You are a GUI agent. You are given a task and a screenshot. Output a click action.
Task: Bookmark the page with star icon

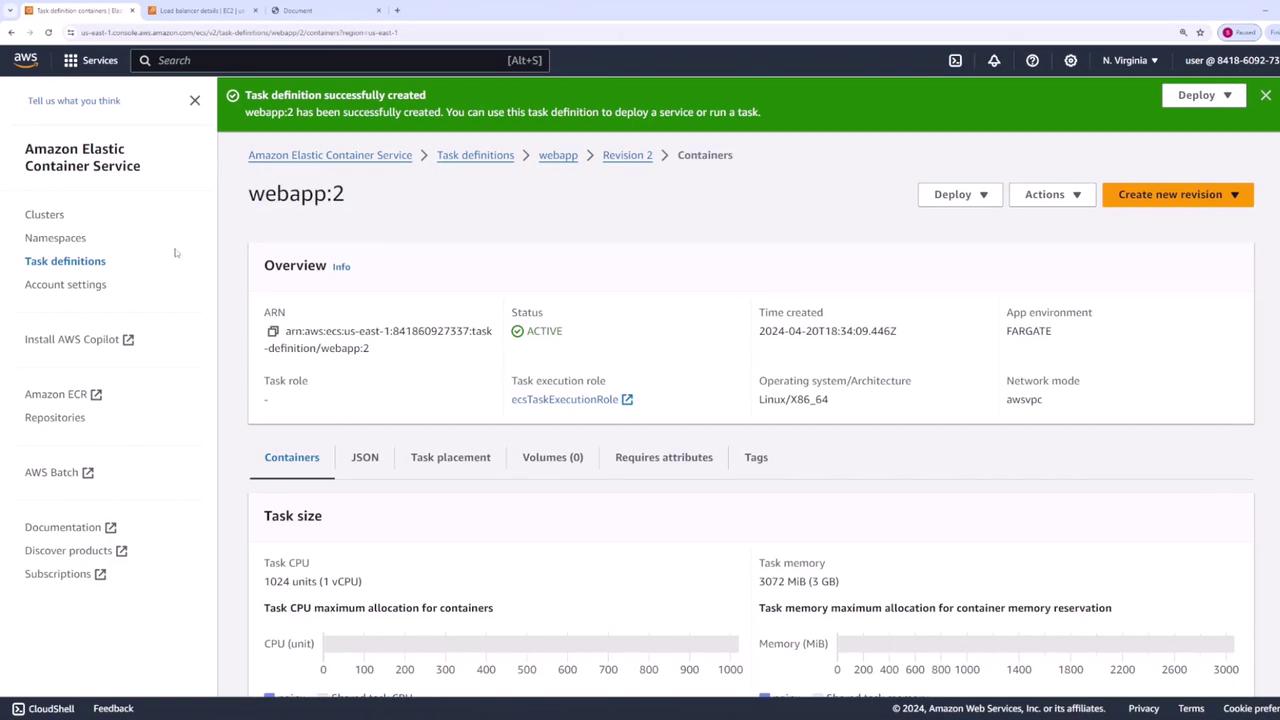[x=1200, y=32]
